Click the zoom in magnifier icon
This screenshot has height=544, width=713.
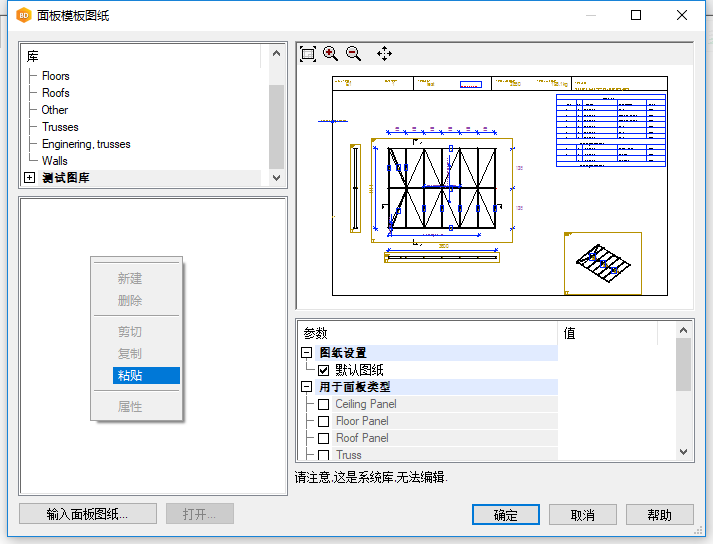click(330, 54)
